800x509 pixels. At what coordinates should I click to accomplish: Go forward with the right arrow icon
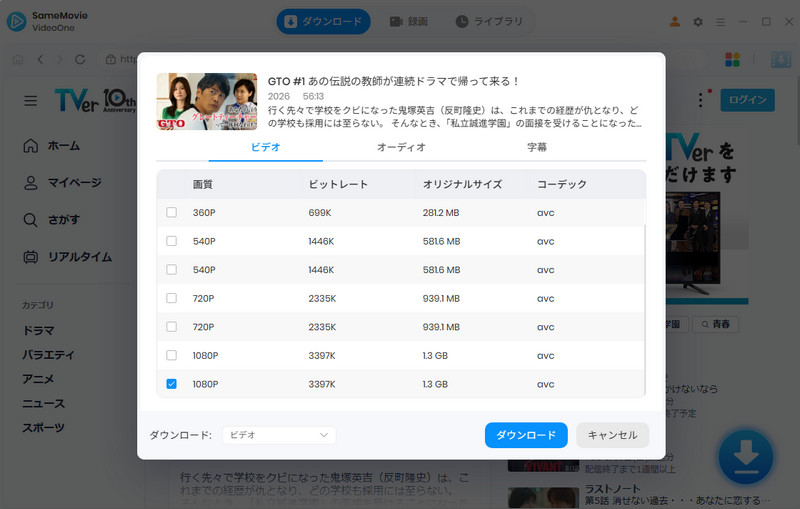[60, 60]
